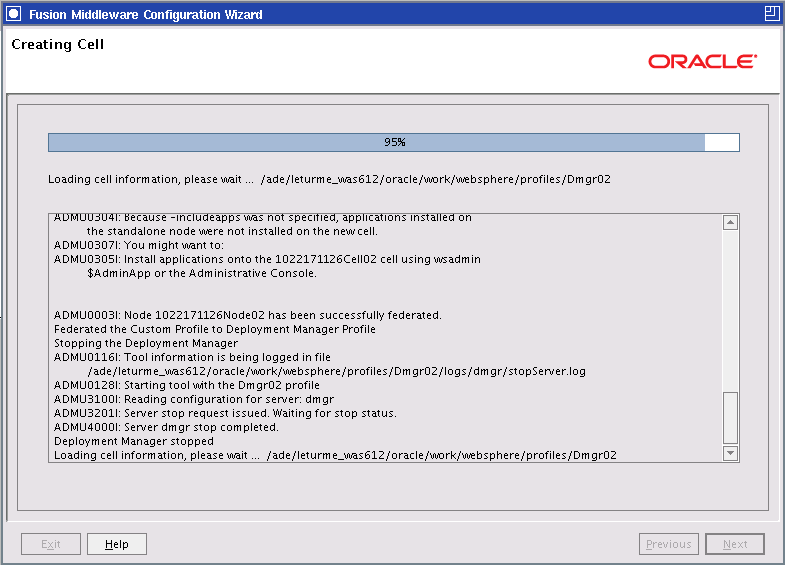Click '$AdminApp or the Administrative Console.' line
The width and height of the screenshot is (785, 565).
202,273
